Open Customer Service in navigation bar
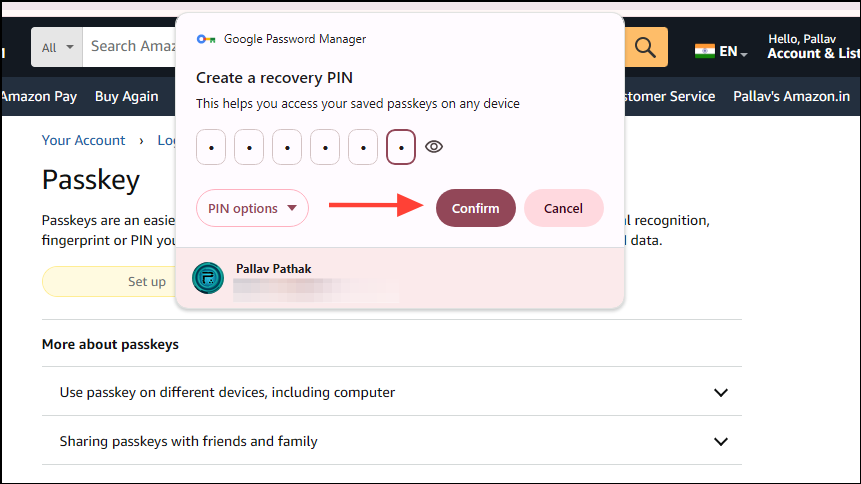 pos(670,96)
